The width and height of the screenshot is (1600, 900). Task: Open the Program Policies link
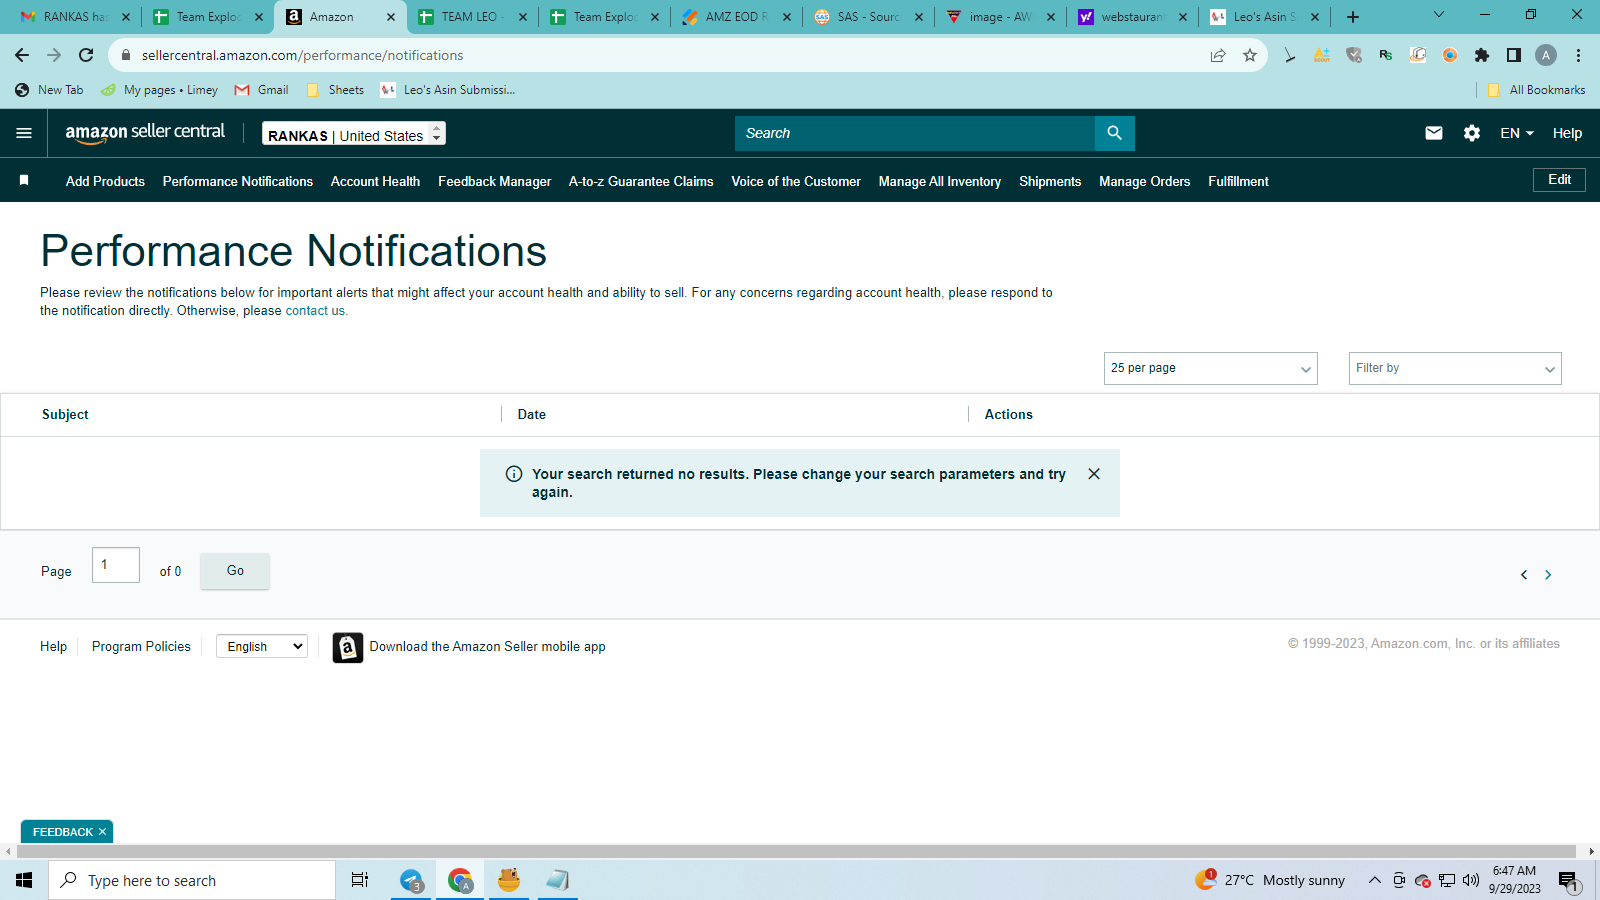point(141,647)
